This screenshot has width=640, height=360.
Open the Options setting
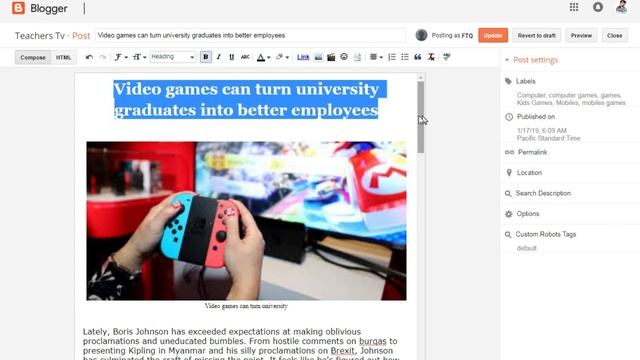[527, 214]
